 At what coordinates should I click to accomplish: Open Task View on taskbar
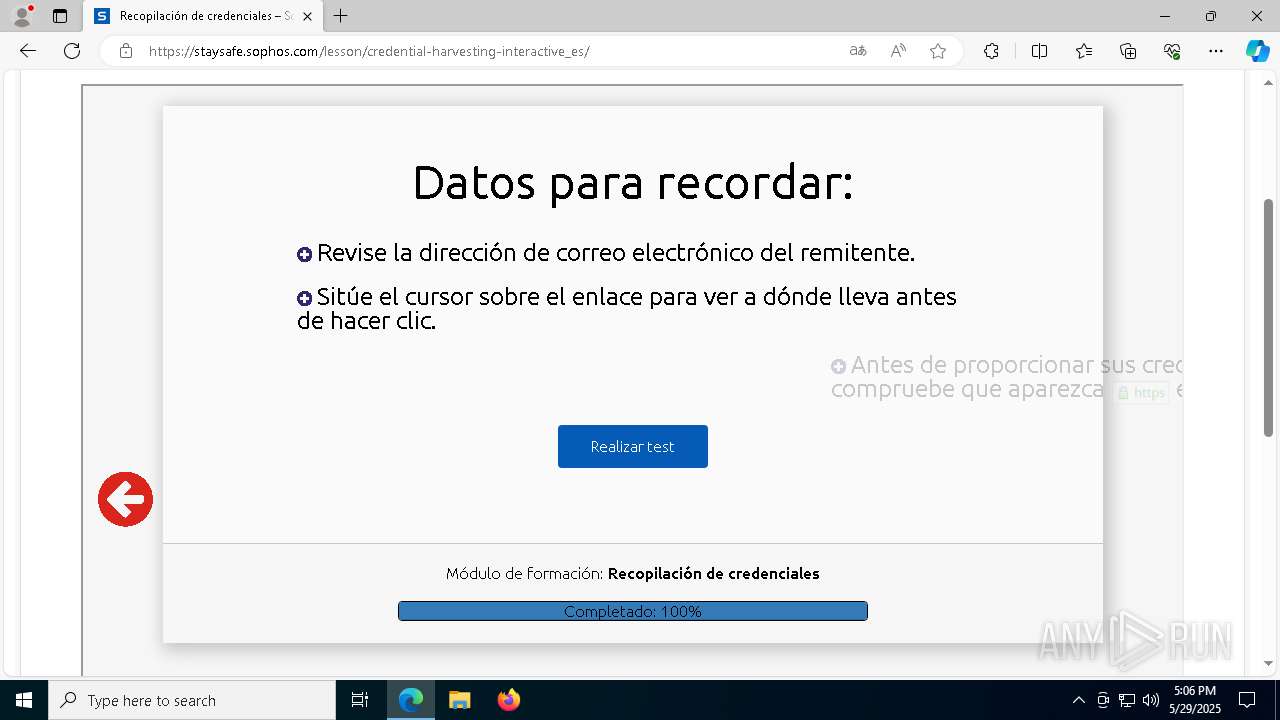coord(360,700)
